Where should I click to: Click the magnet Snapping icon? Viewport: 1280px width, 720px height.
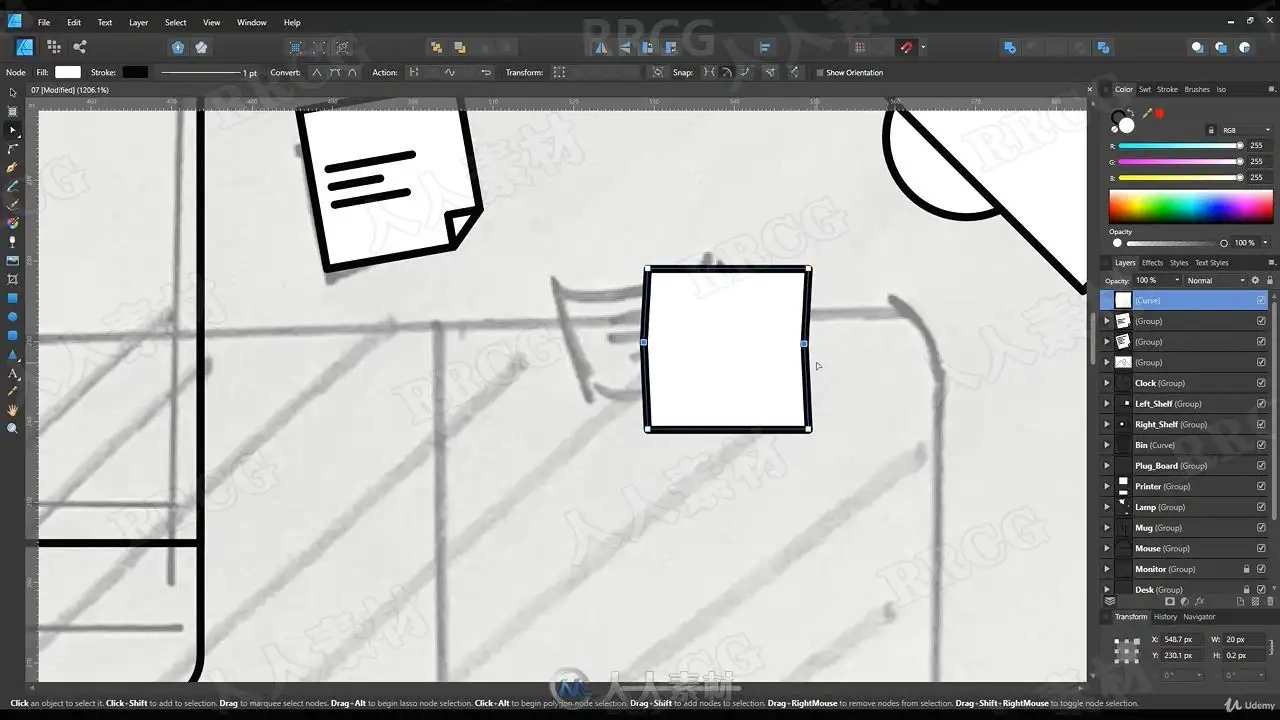[905, 47]
